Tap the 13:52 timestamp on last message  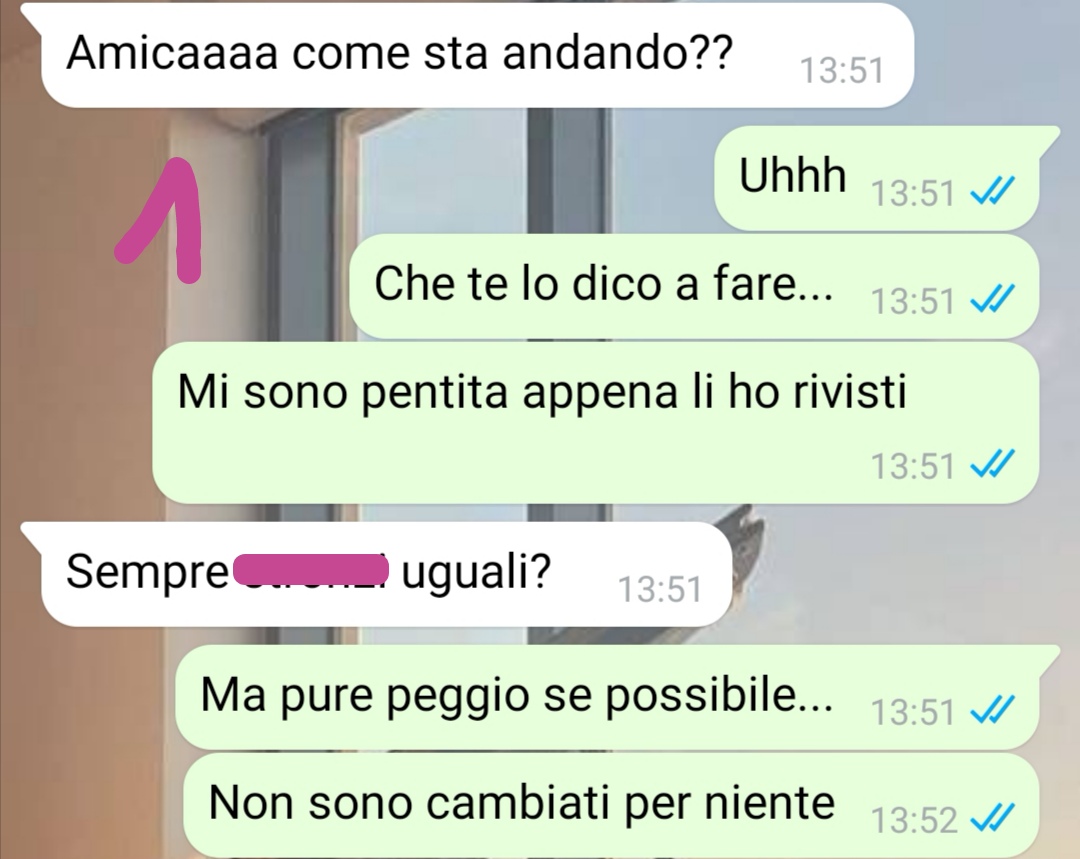coord(913,820)
